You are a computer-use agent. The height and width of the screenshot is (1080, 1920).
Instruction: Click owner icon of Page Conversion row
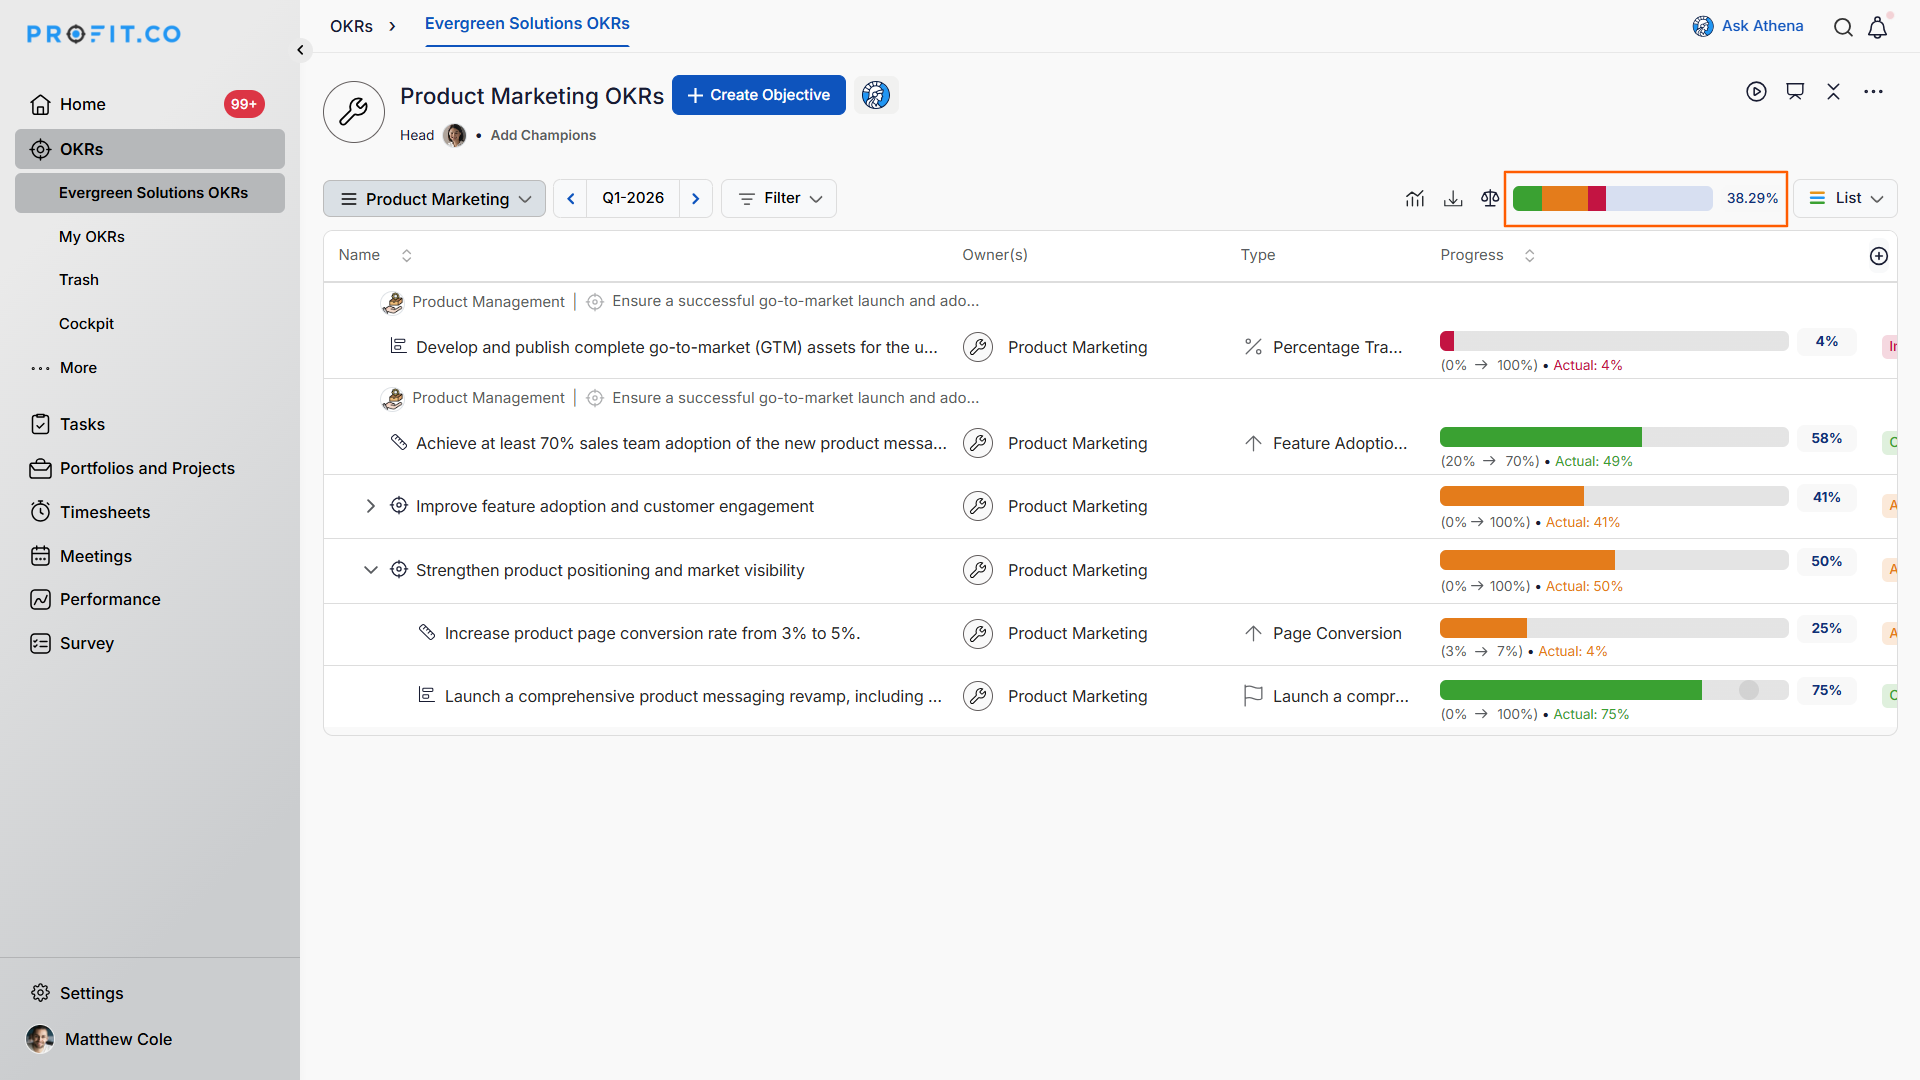pyautogui.click(x=977, y=633)
